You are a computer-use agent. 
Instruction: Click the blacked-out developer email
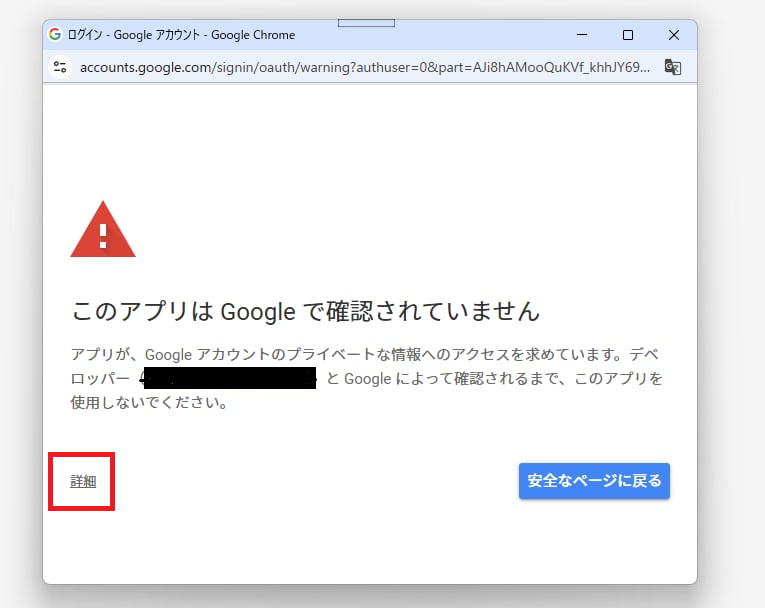tap(230, 379)
